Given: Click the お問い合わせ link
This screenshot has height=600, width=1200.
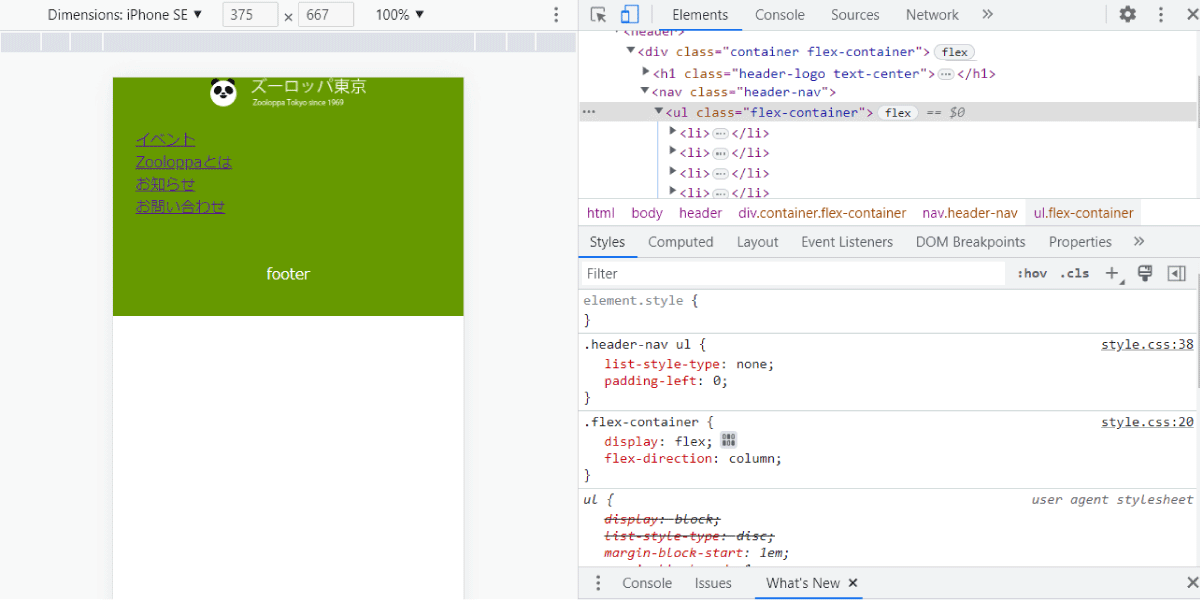Looking at the screenshot, I should point(181,206).
